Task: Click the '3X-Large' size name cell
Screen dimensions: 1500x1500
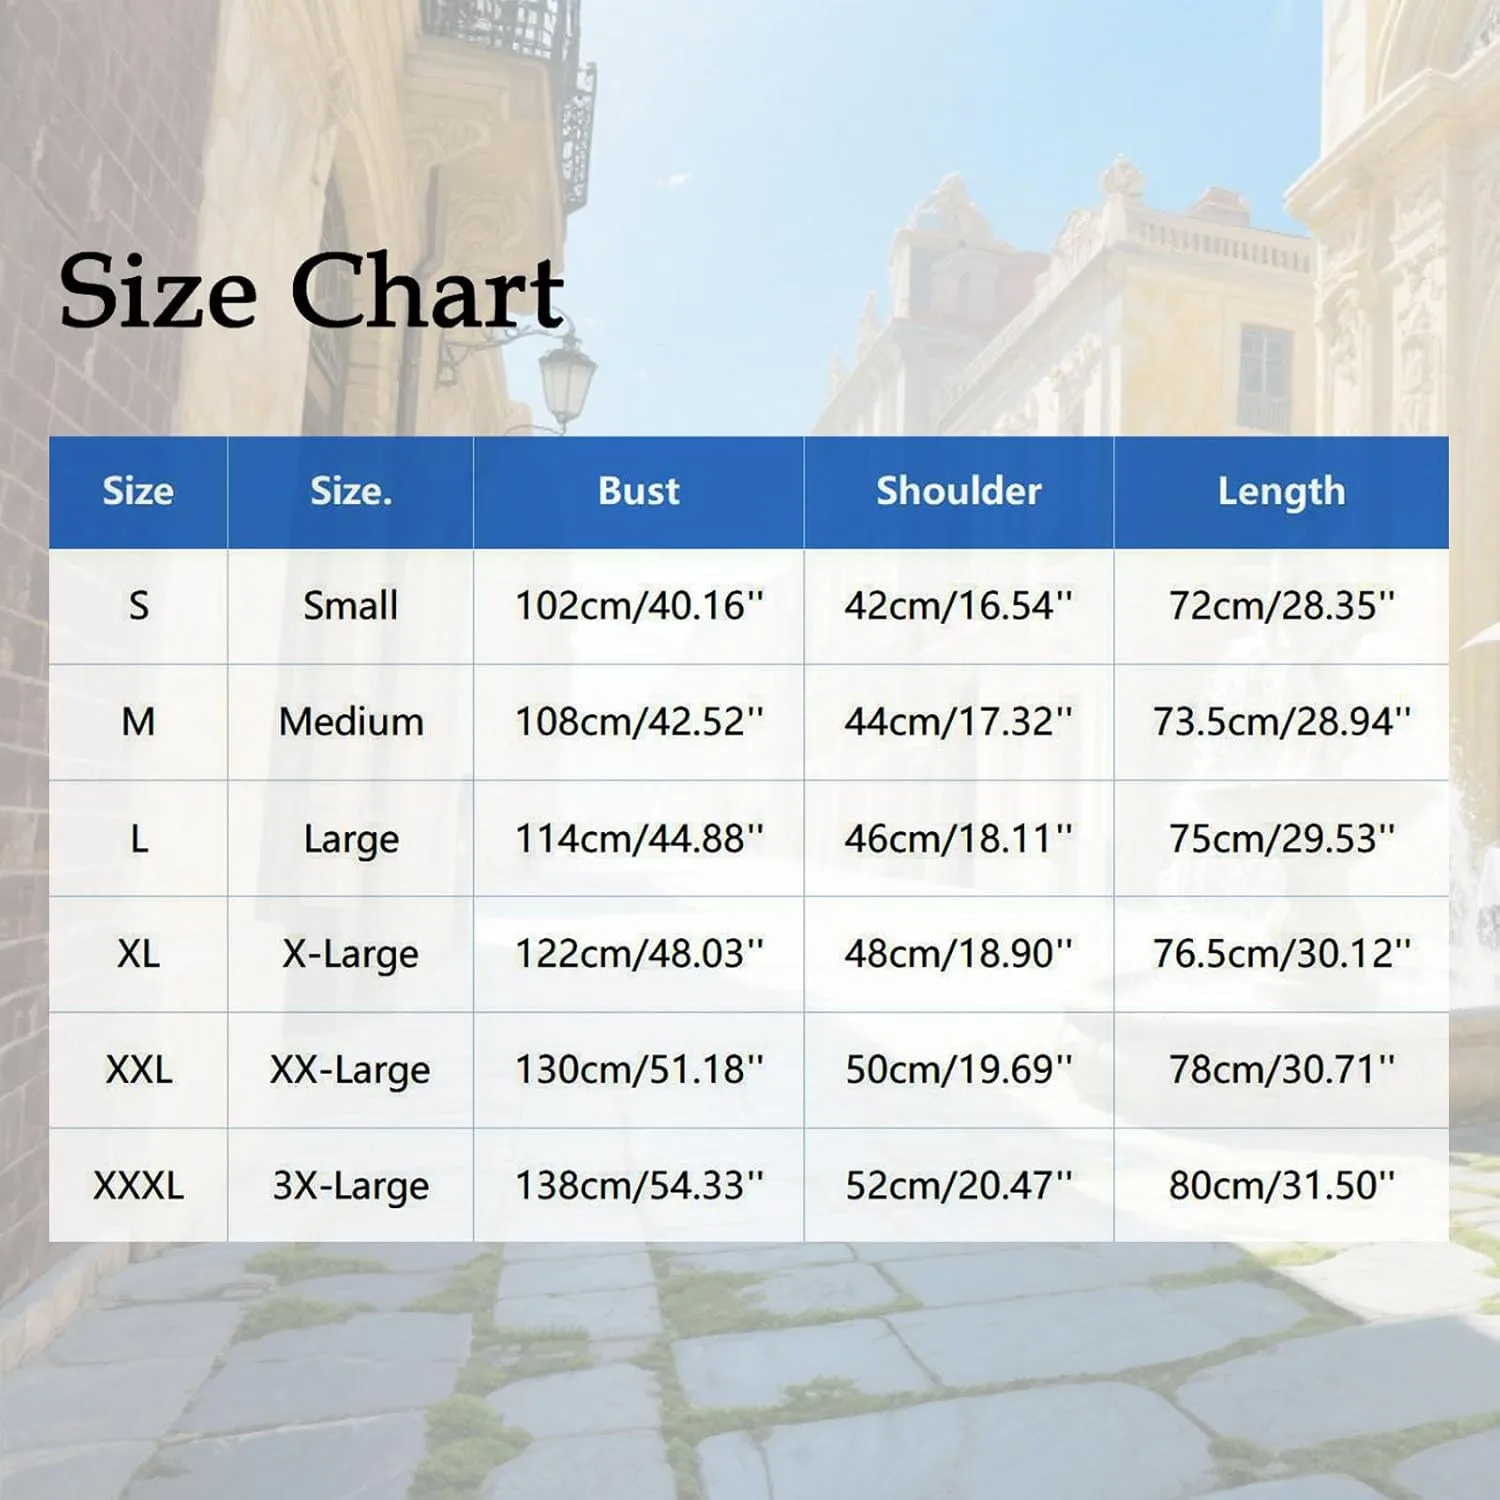Action: click(x=350, y=1186)
